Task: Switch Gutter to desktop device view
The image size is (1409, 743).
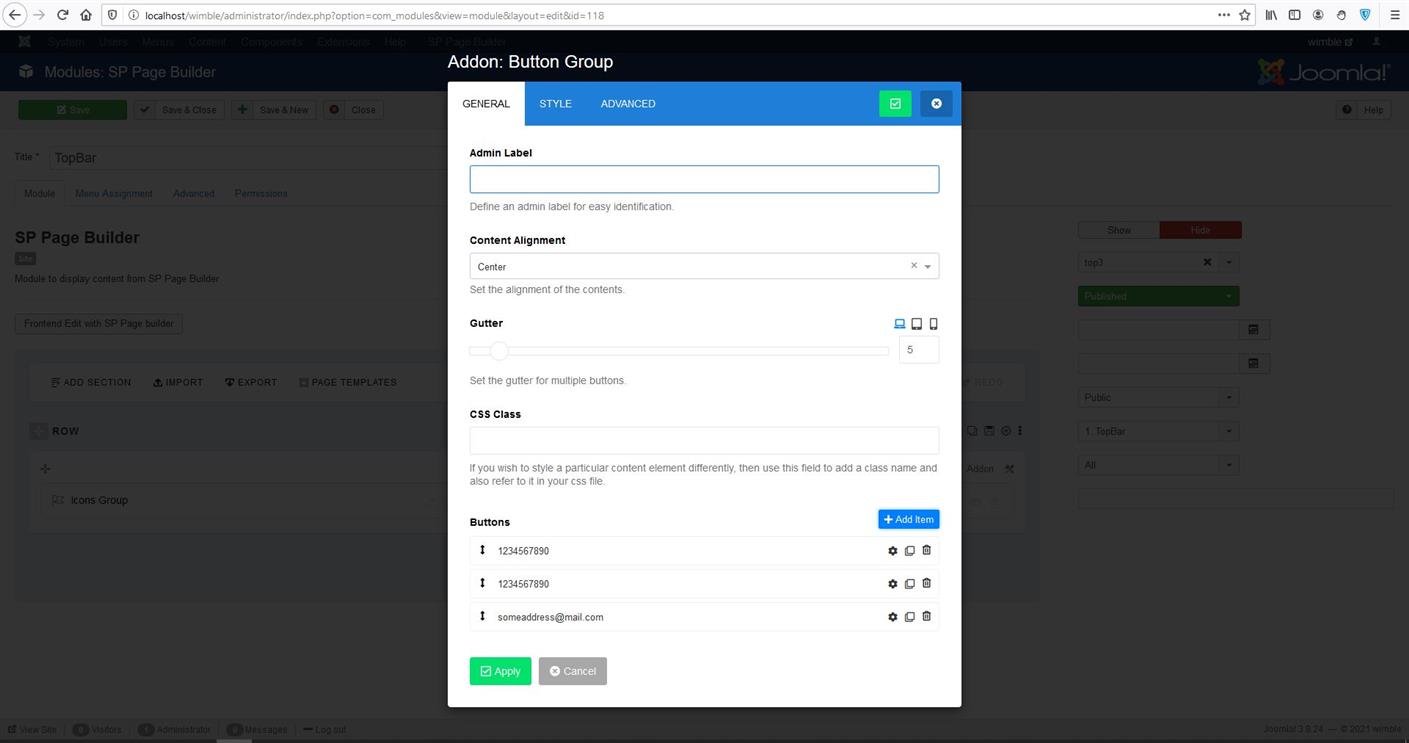Action: [899, 324]
